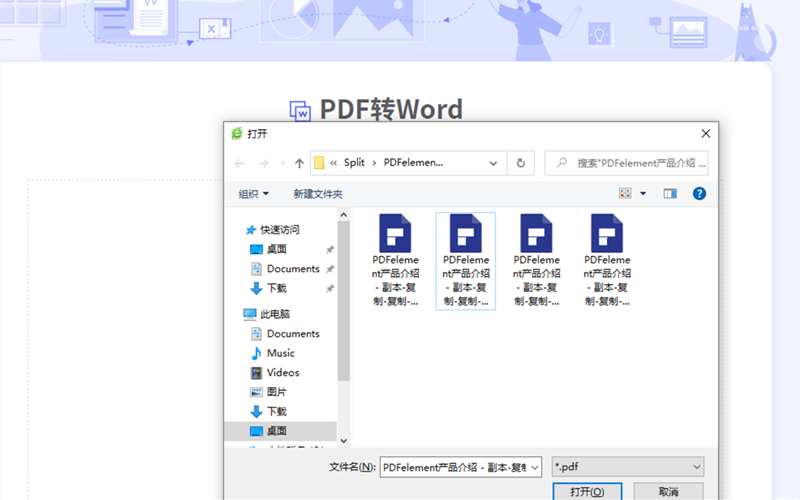Expand the address bar path dropdown
Screen dimensions: 800x500
[x=494, y=163]
